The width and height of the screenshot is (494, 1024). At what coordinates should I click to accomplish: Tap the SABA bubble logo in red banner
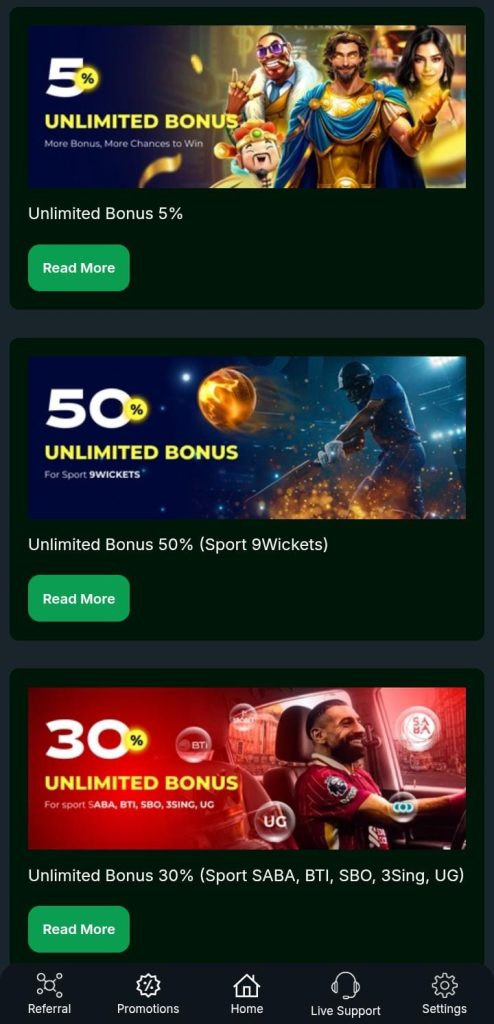pos(417,728)
